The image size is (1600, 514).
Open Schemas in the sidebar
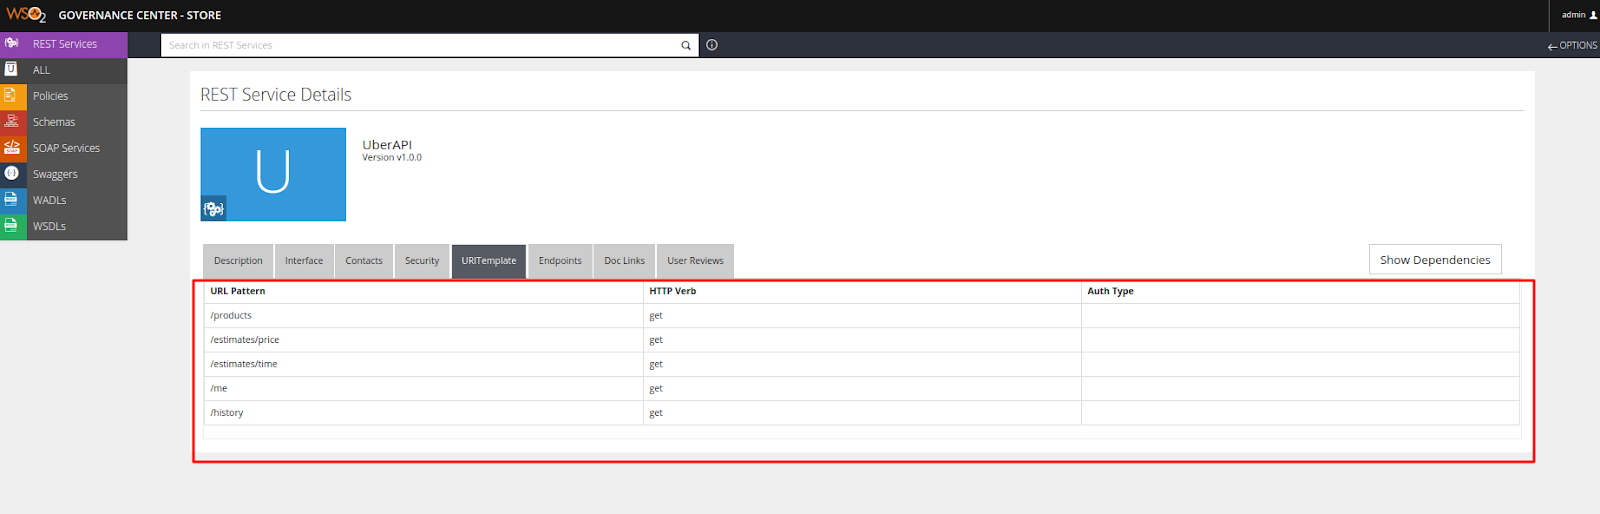pyautogui.click(x=64, y=122)
